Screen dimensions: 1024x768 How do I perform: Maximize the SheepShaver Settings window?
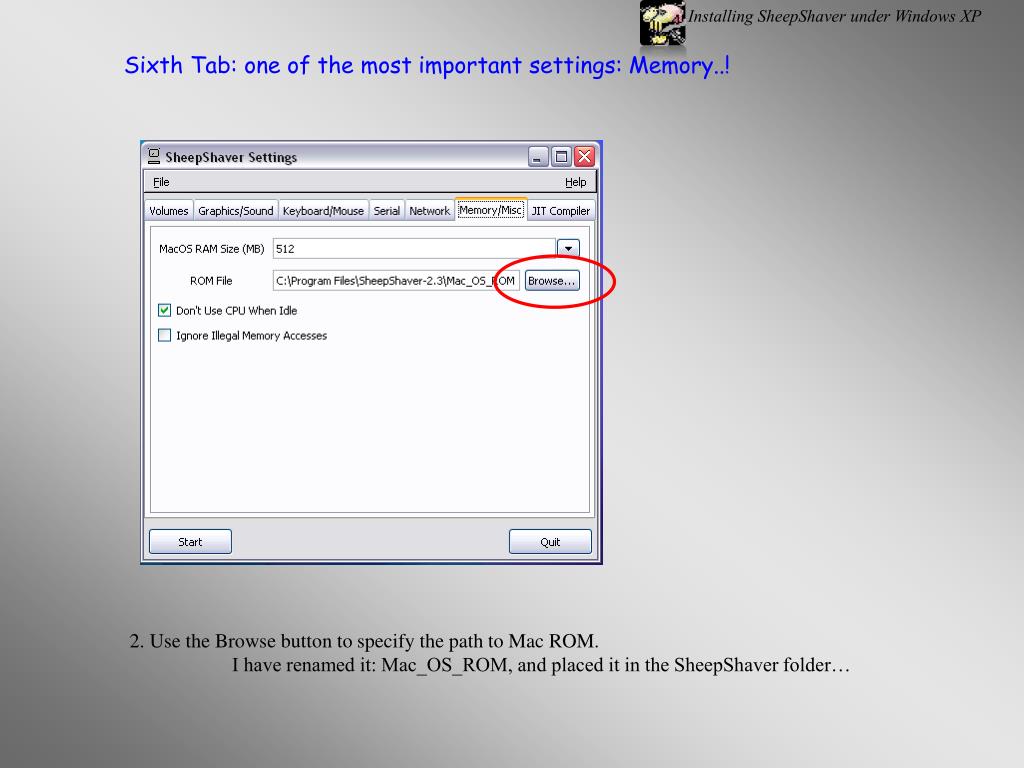tap(561, 157)
